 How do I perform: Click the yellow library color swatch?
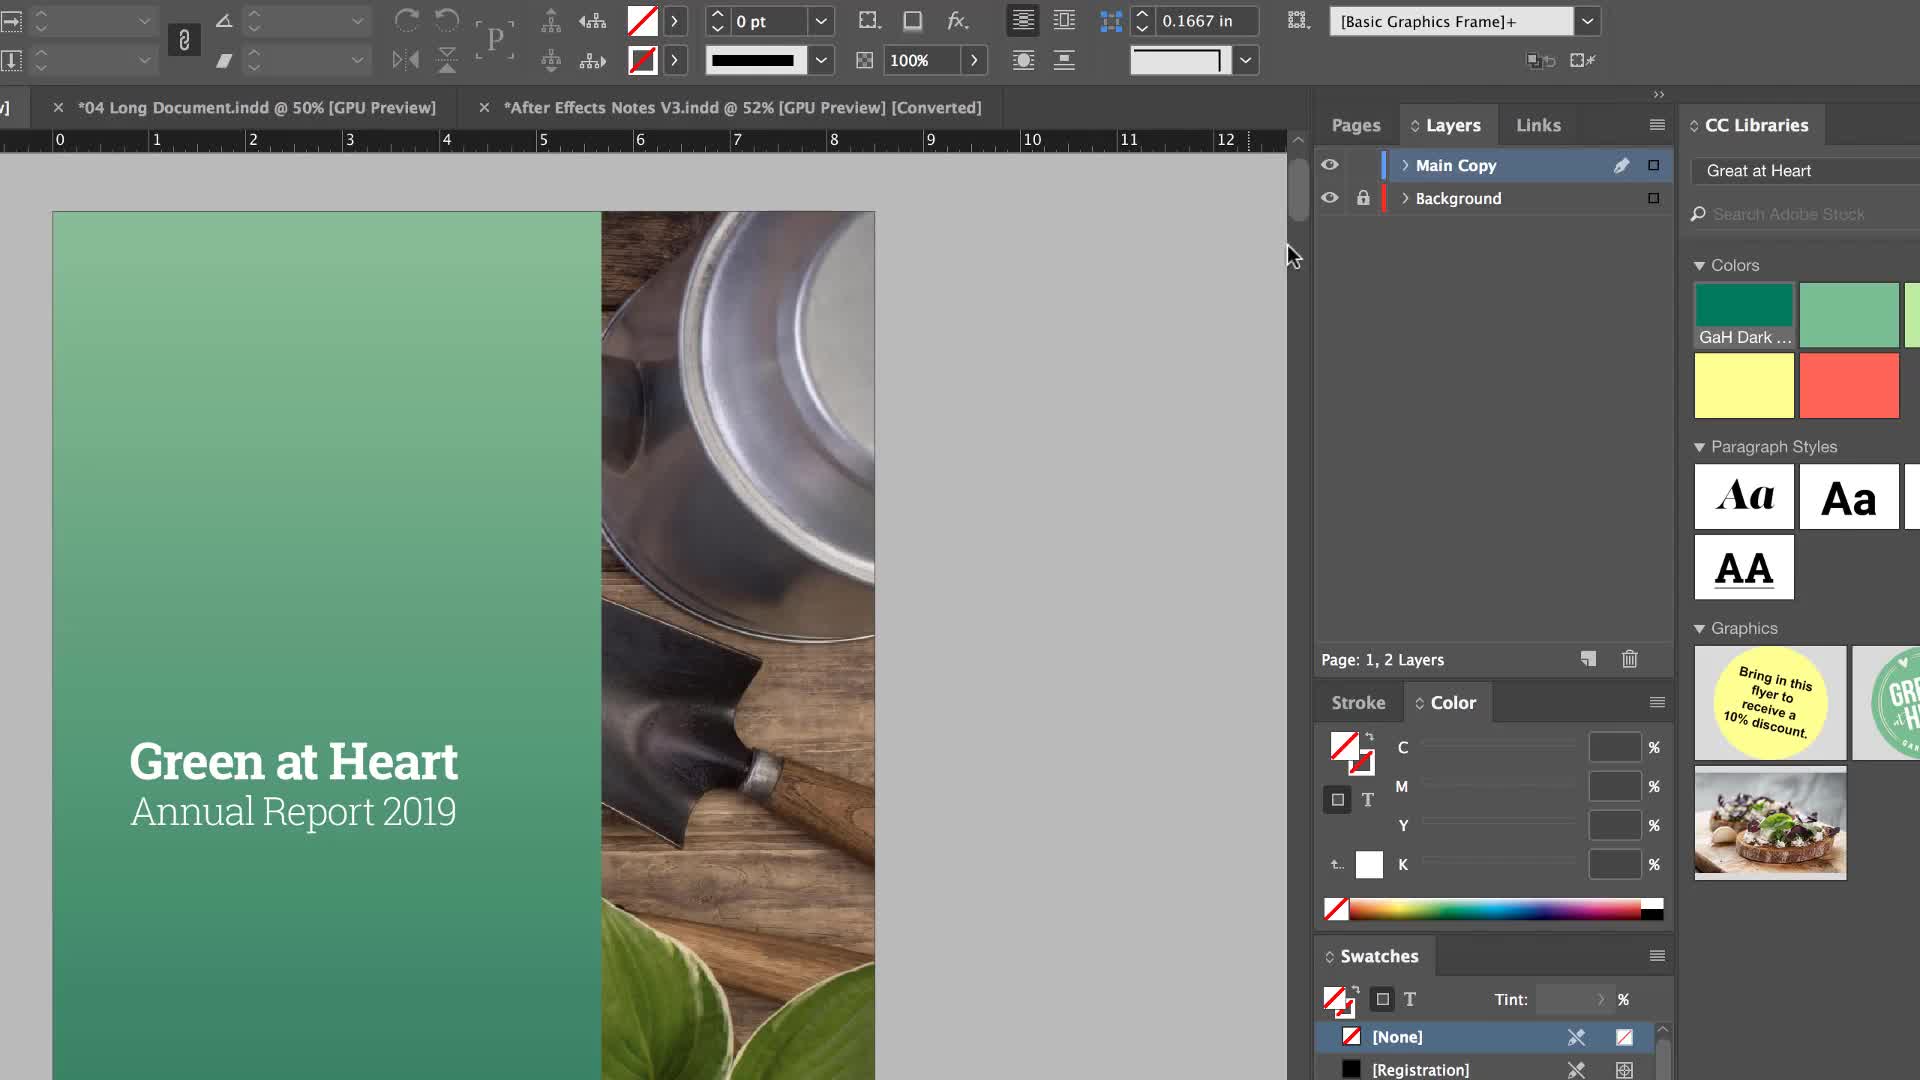tap(1744, 385)
